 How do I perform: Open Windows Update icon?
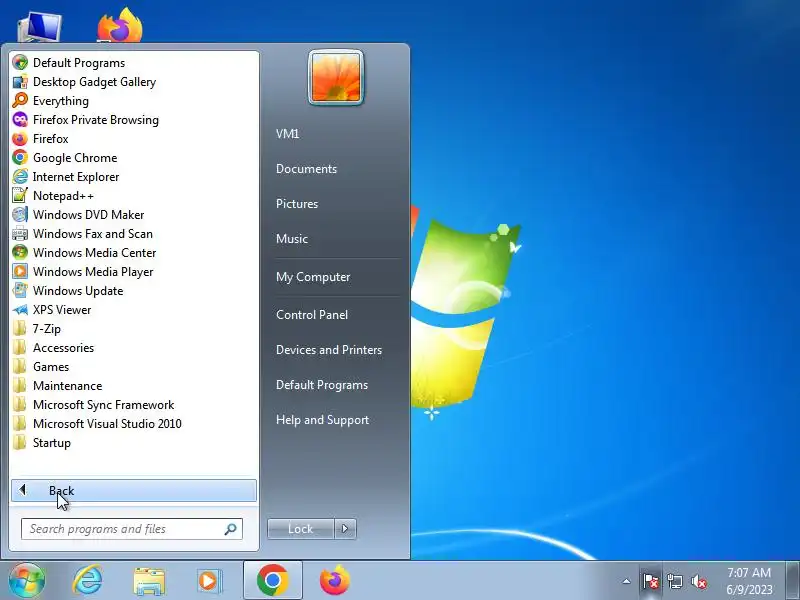20,290
